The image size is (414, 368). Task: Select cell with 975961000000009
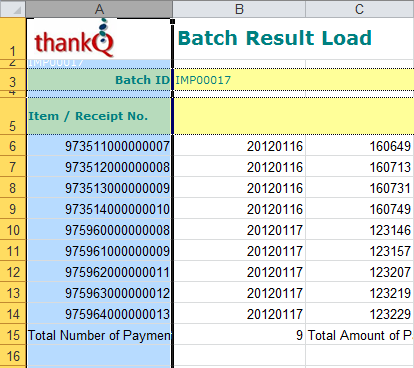(99, 251)
